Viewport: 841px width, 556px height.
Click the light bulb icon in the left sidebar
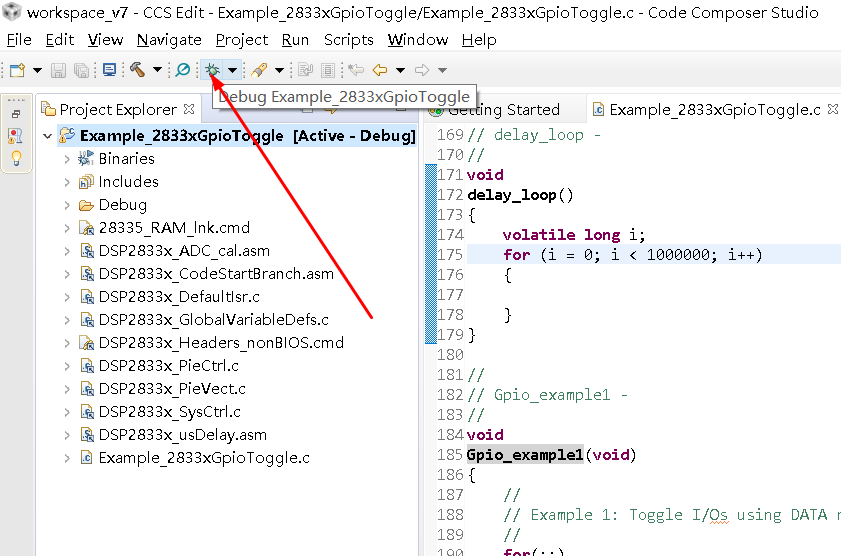[x=17, y=159]
